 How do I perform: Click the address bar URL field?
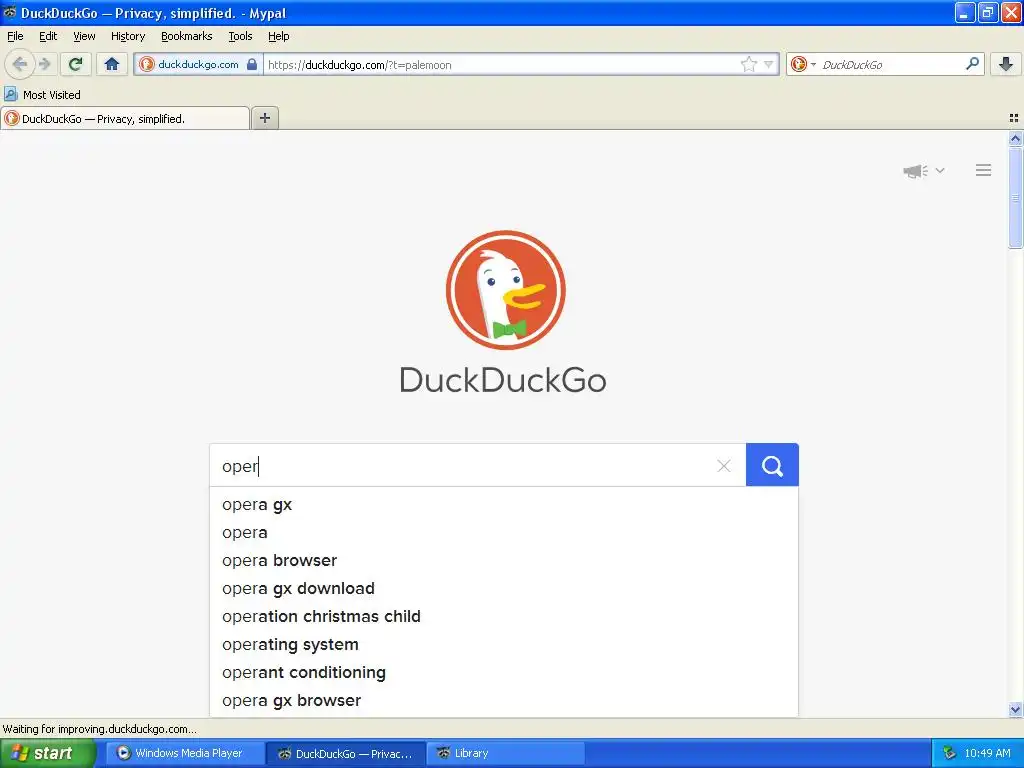[500, 64]
